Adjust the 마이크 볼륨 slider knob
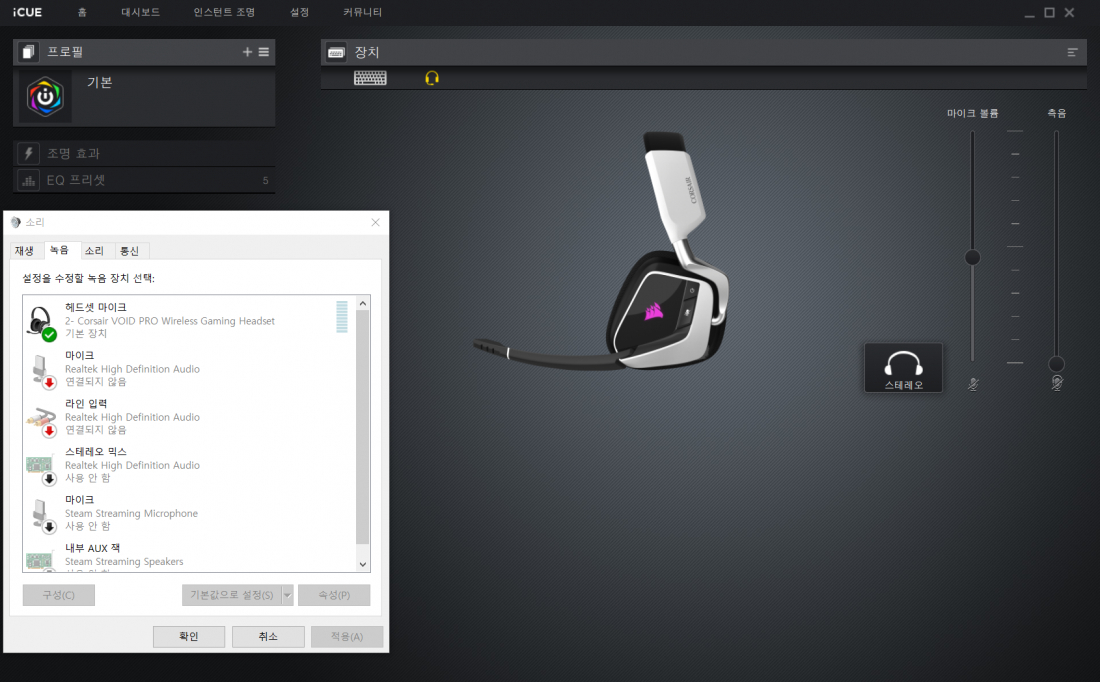 [972, 258]
